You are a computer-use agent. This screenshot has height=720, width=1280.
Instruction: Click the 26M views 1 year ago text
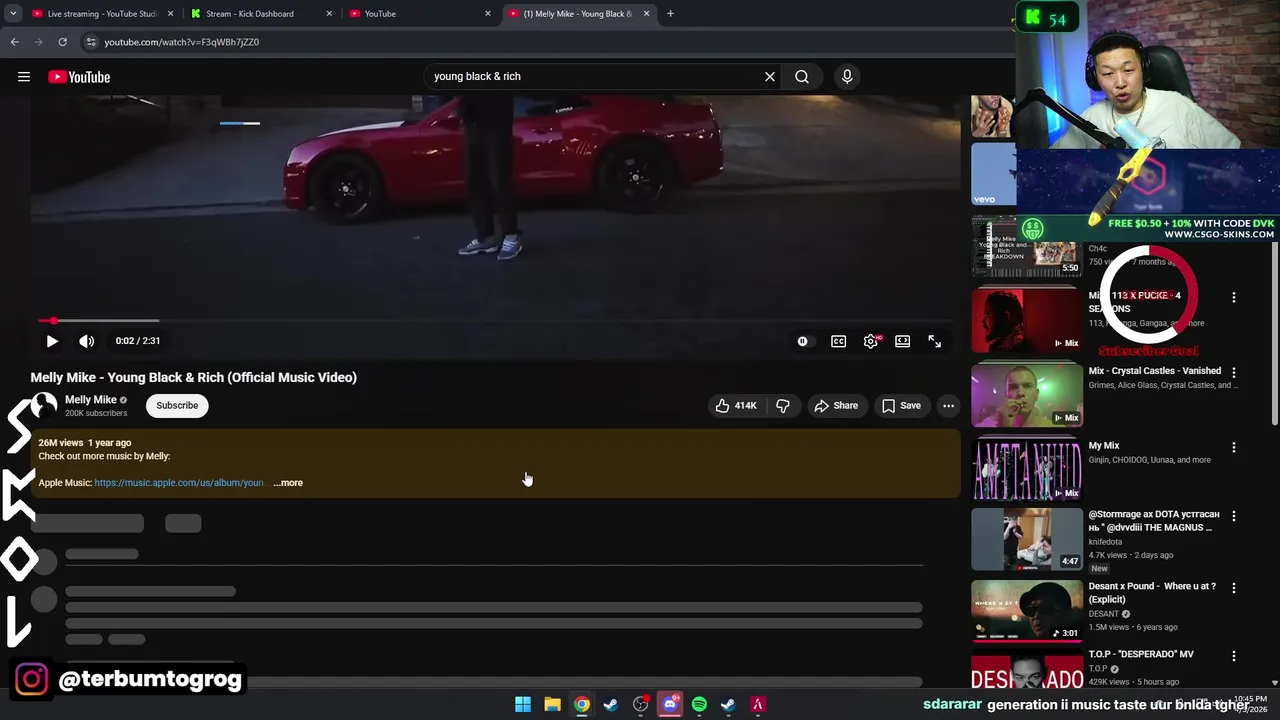tap(85, 442)
